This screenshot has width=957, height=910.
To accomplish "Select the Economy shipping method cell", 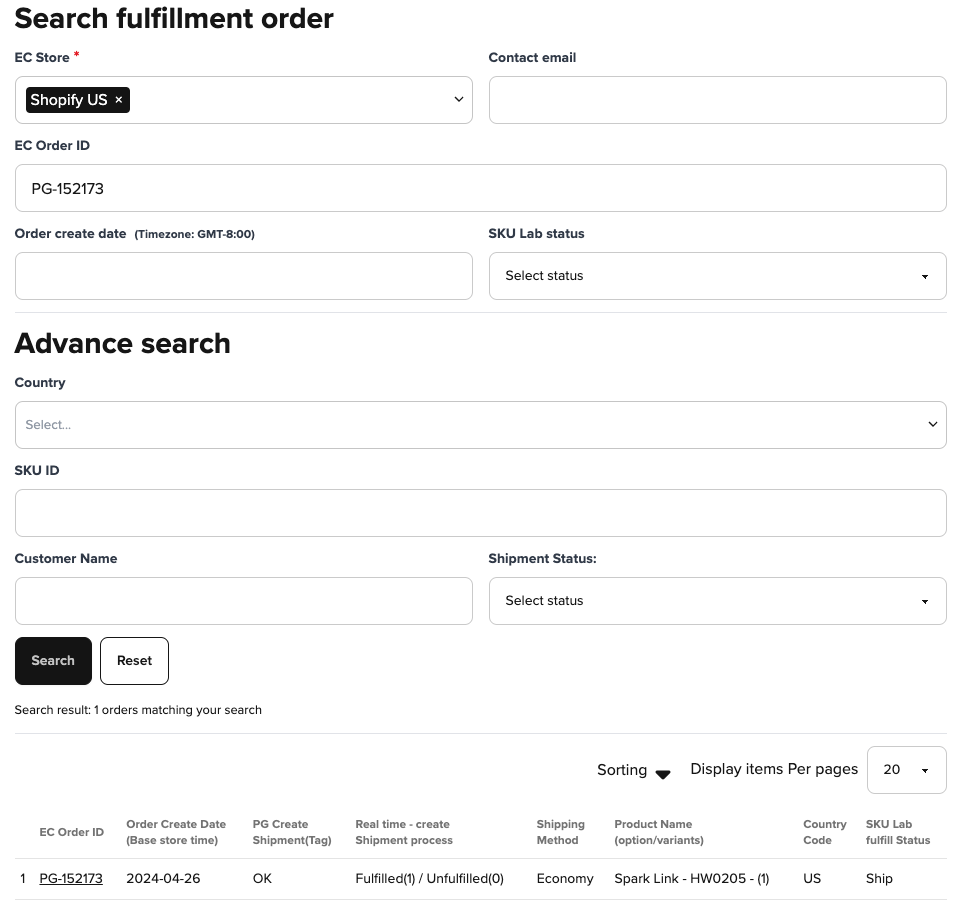I will [x=565, y=878].
